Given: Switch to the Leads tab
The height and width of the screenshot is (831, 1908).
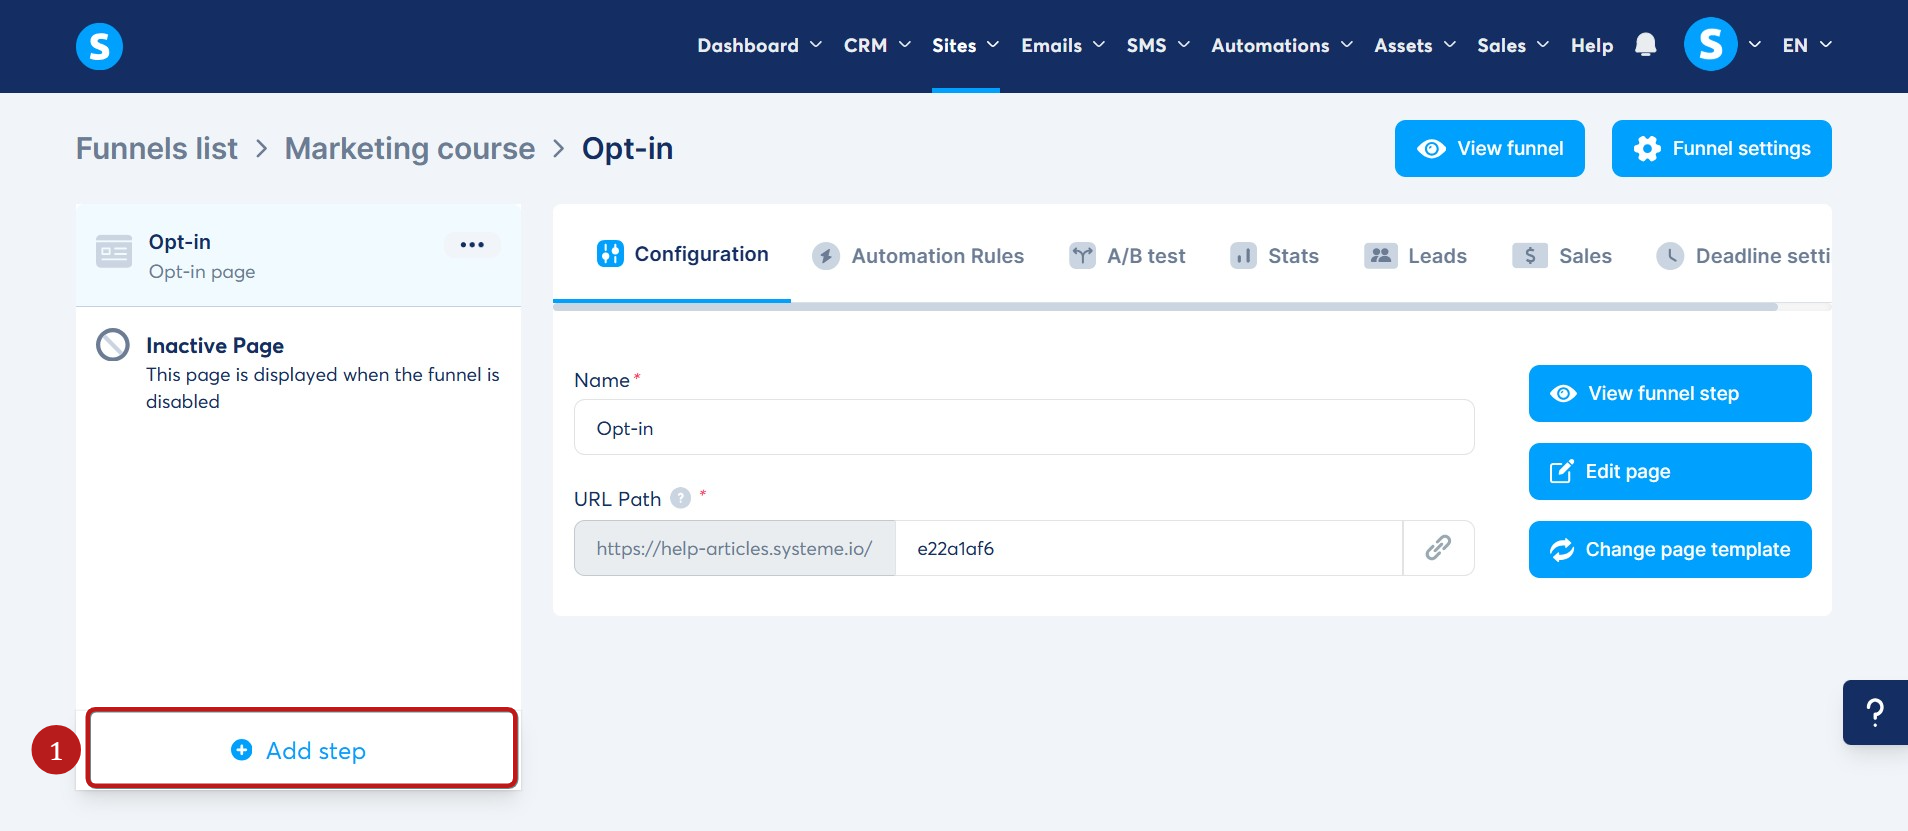Looking at the screenshot, I should 1415,256.
